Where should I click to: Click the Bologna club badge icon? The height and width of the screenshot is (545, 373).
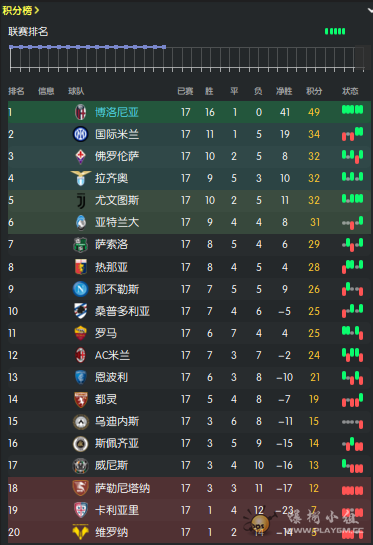pyautogui.click(x=80, y=112)
